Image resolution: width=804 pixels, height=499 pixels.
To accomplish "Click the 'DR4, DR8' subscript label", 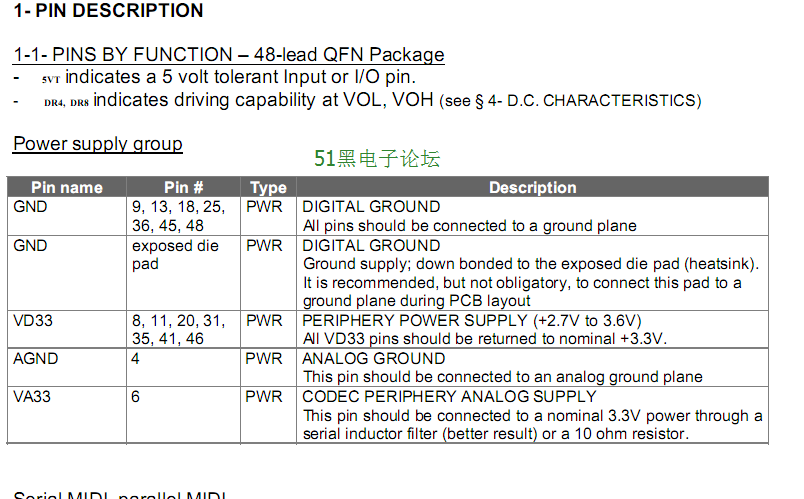I will 66,103.
